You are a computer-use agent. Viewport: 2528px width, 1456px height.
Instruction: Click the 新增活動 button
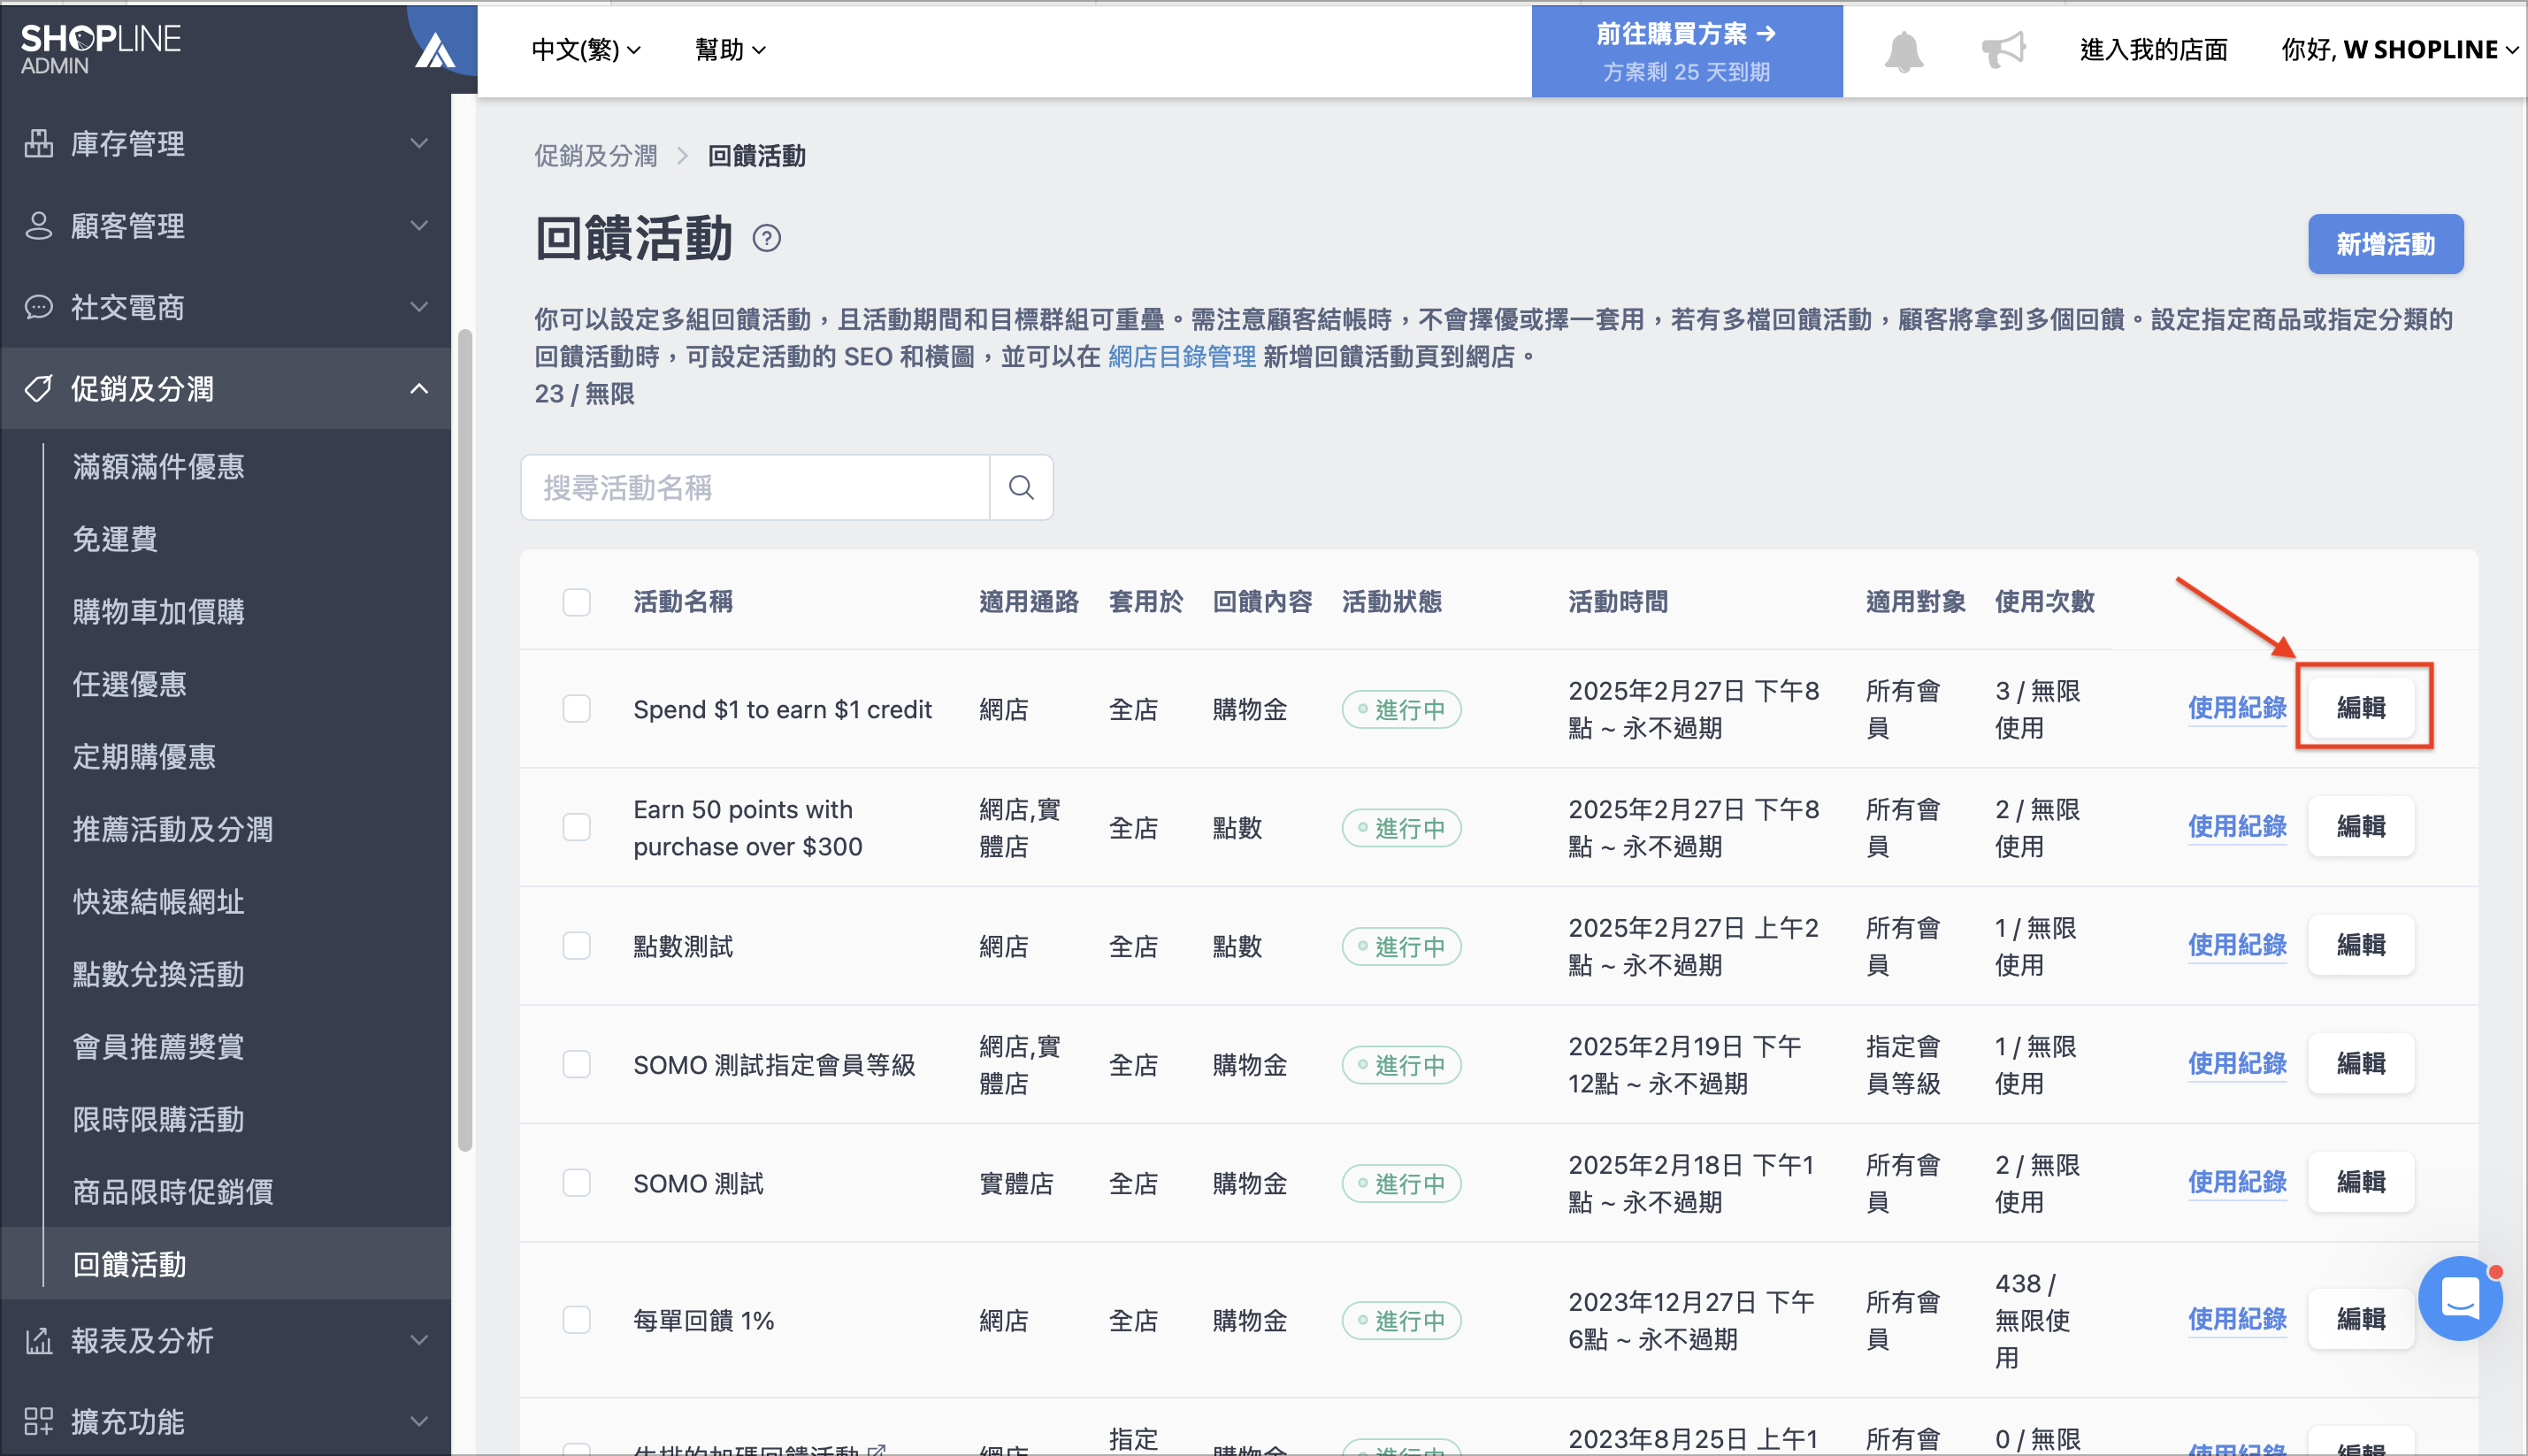pos(2385,244)
